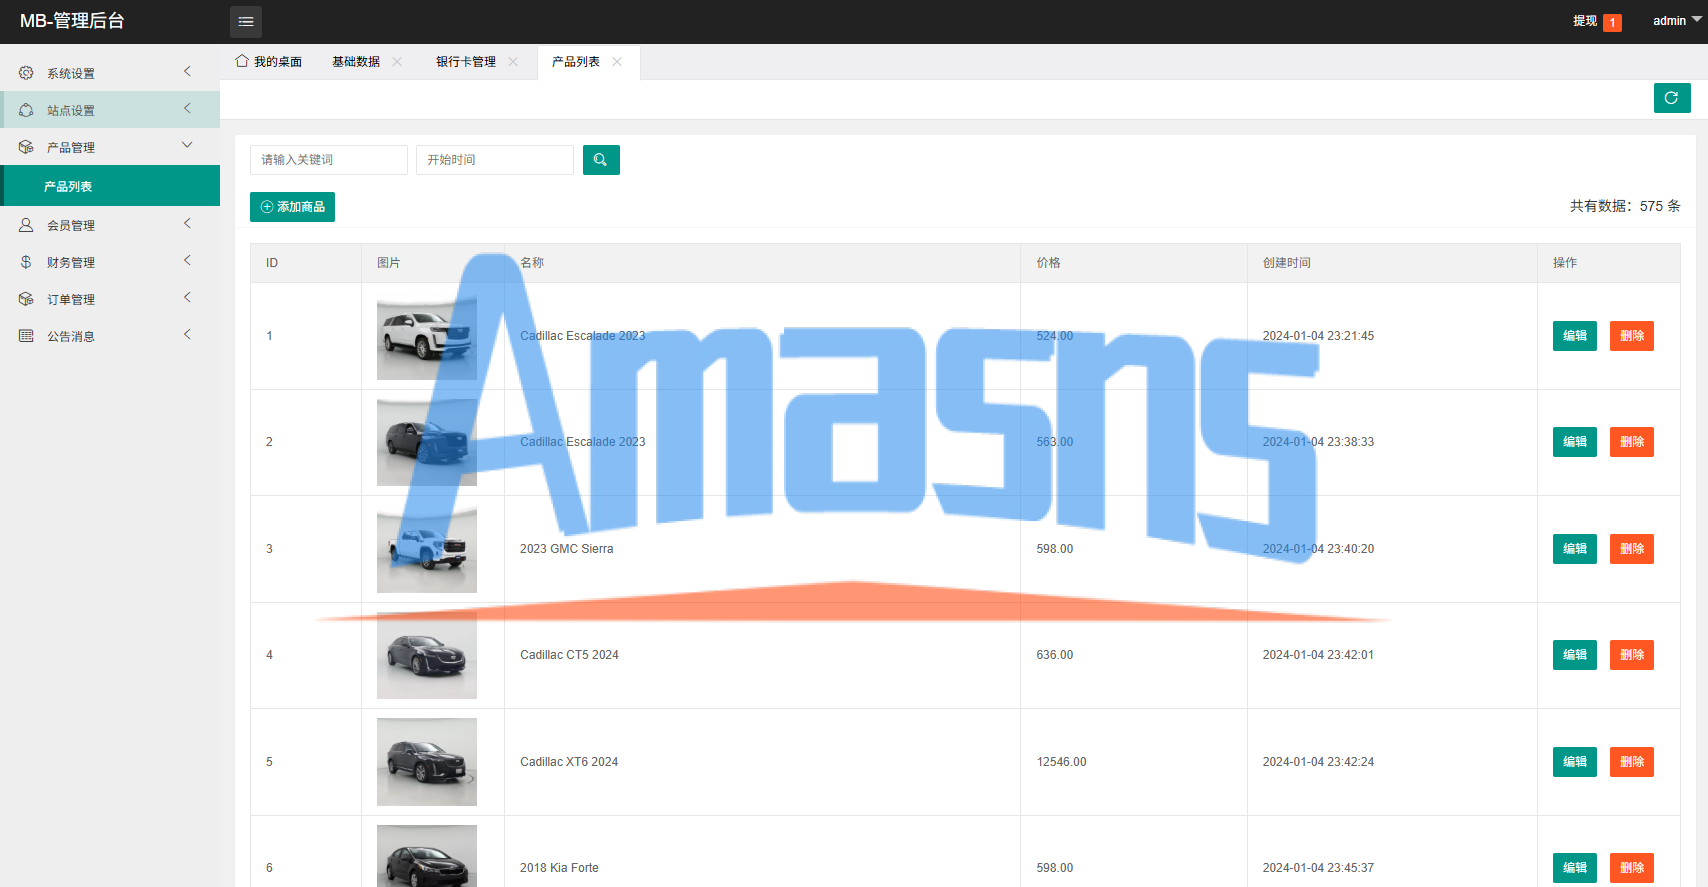Screen dimensions: 1708x887
Task: Toggle the sidebar hamburger menu
Action: pos(246,21)
